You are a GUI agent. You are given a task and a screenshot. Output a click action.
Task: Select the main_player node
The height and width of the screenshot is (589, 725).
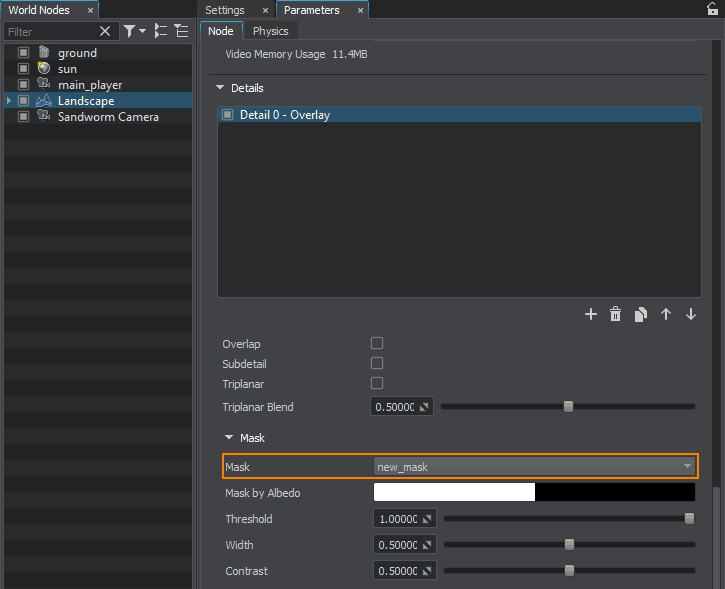tap(89, 85)
